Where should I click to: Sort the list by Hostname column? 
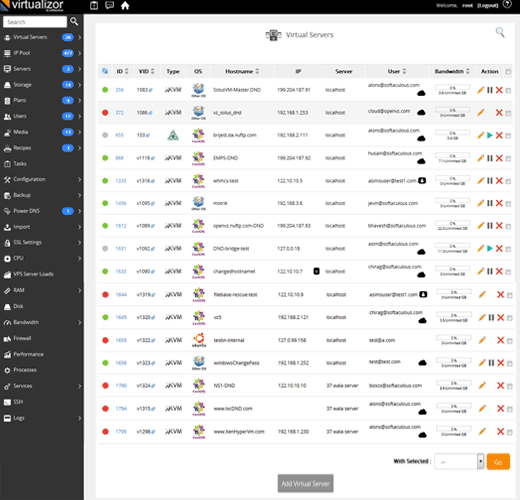(x=242, y=71)
